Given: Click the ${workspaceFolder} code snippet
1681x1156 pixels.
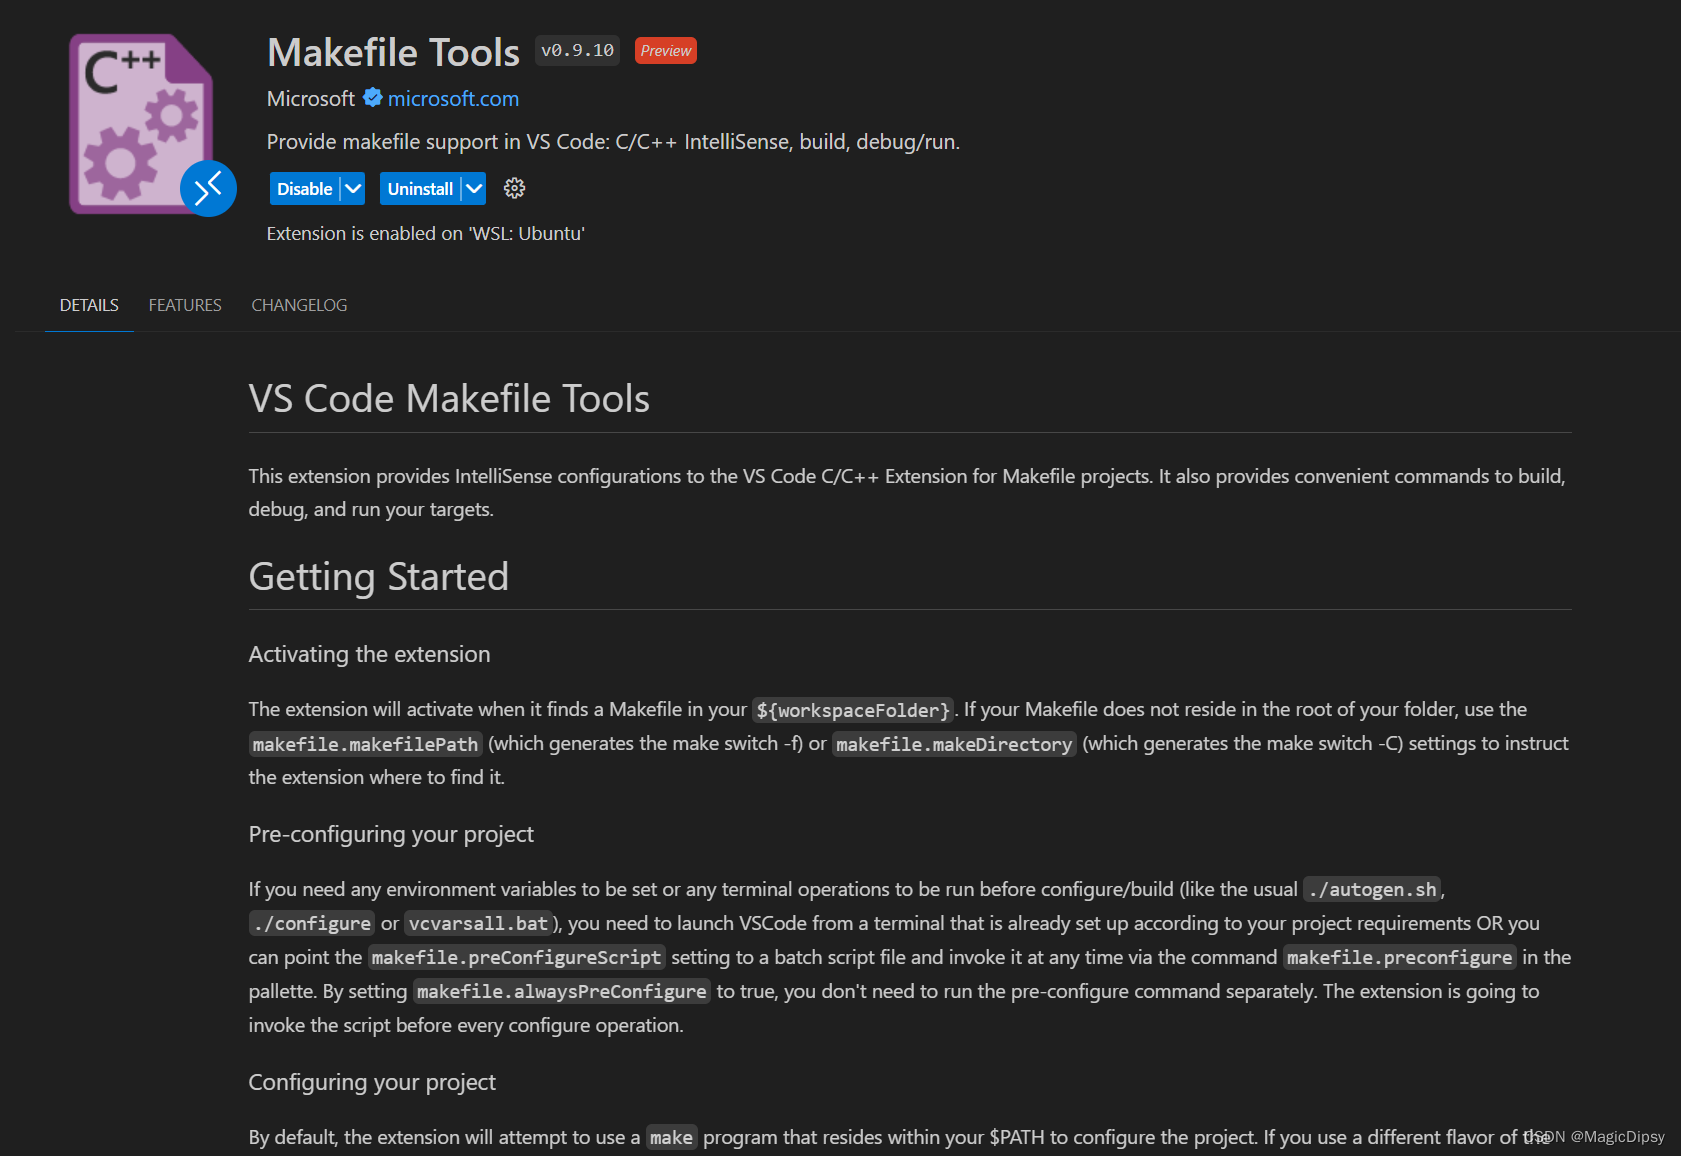Looking at the screenshot, I should click(x=853, y=710).
